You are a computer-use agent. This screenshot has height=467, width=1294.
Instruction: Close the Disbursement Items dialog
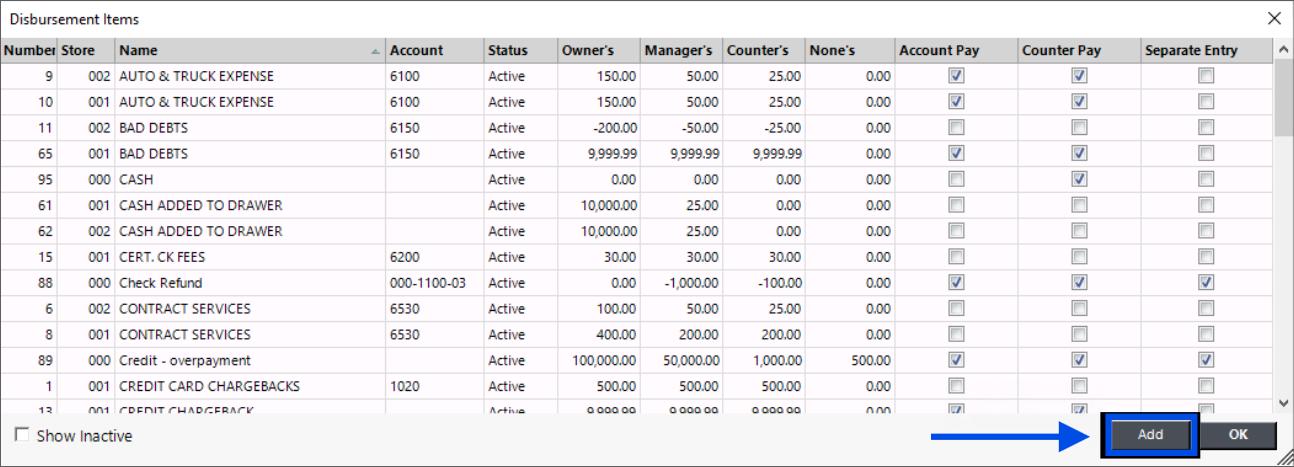pos(1274,18)
